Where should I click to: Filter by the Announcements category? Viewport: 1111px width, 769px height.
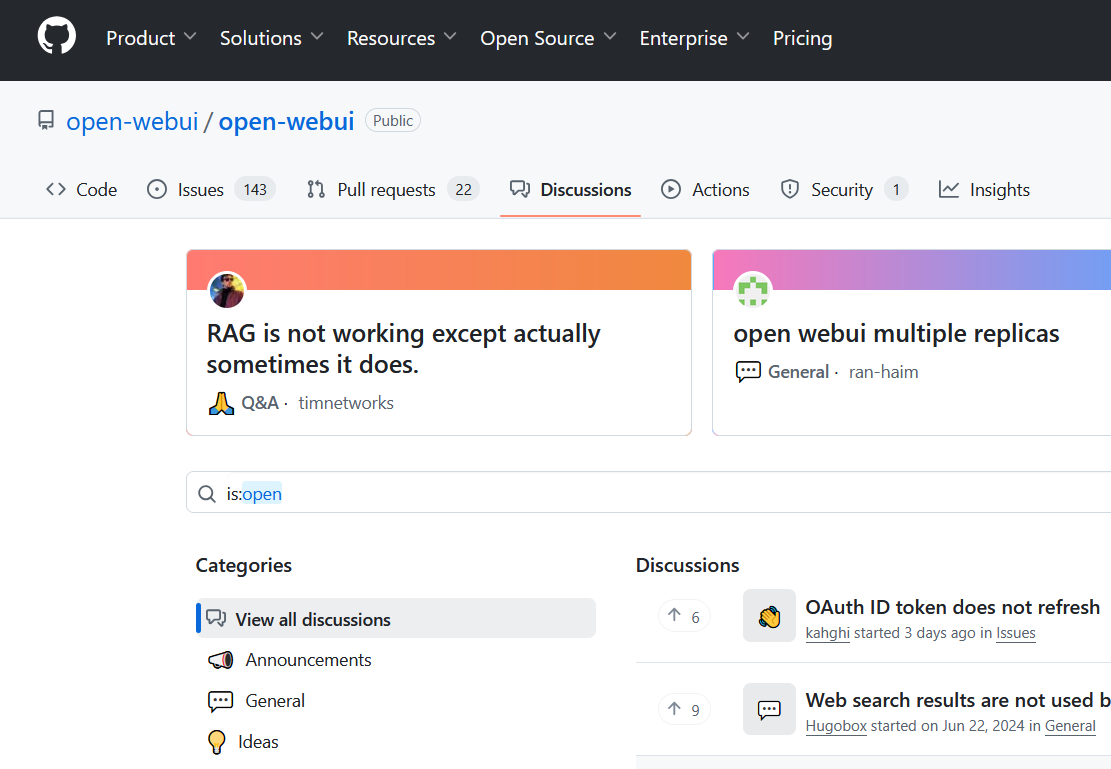click(308, 660)
